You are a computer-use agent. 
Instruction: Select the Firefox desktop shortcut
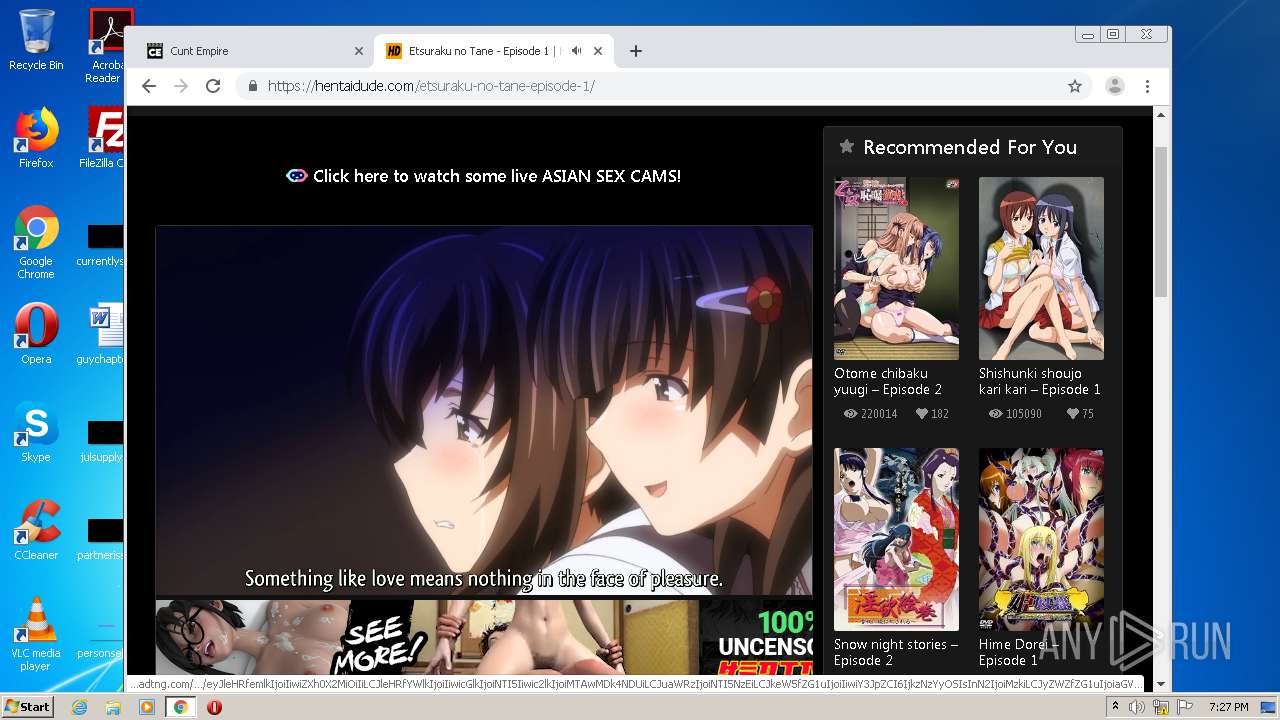[x=36, y=138]
